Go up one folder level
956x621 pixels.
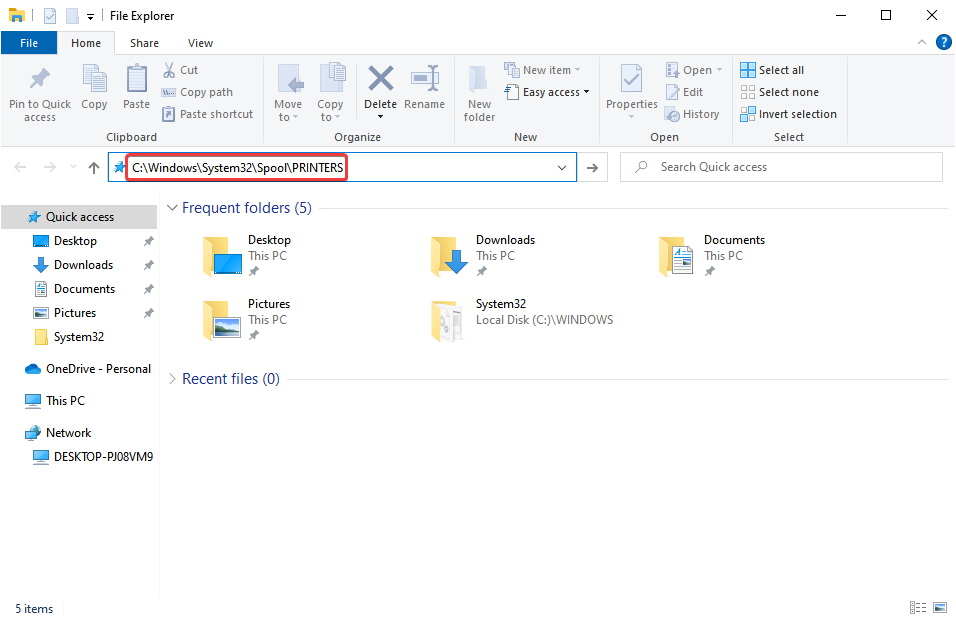93,167
